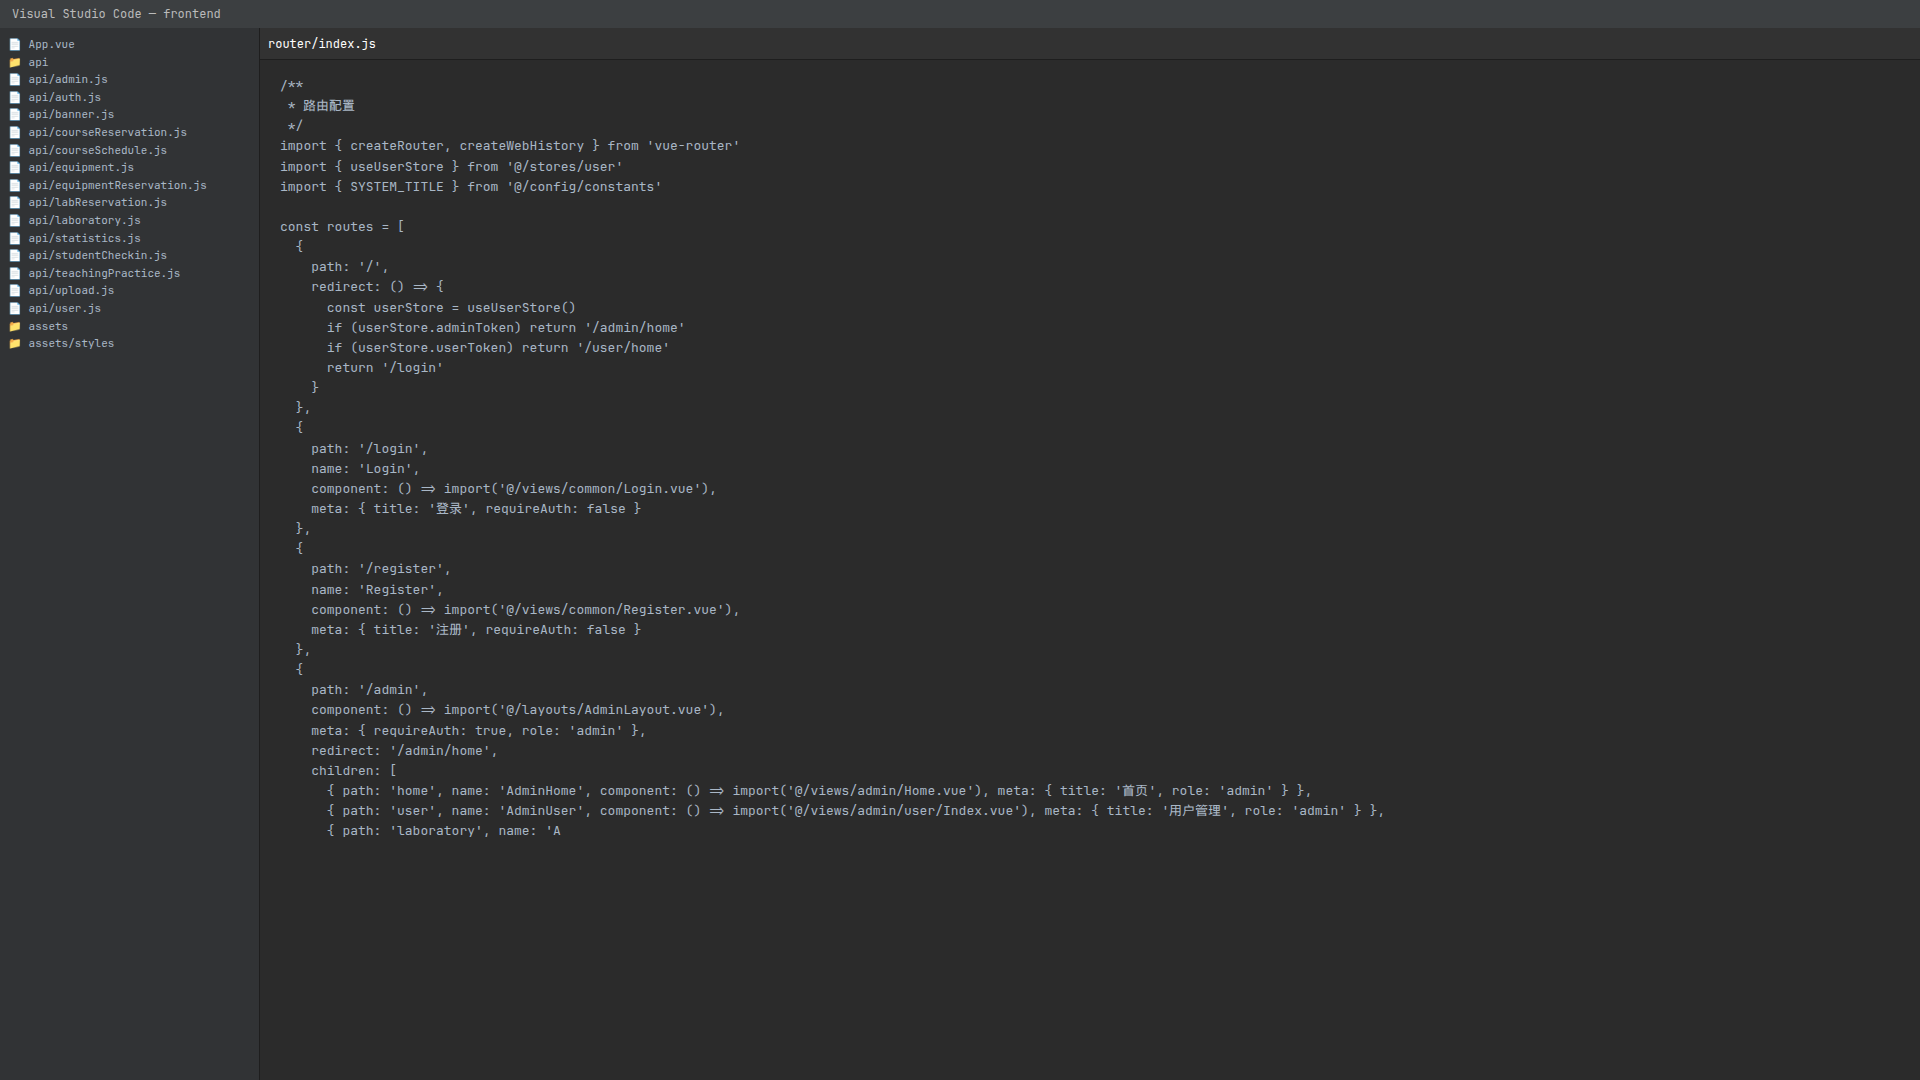Select the assets/styles folder entry
Image resolution: width=1920 pixels, height=1080 pixels.
pos(71,344)
